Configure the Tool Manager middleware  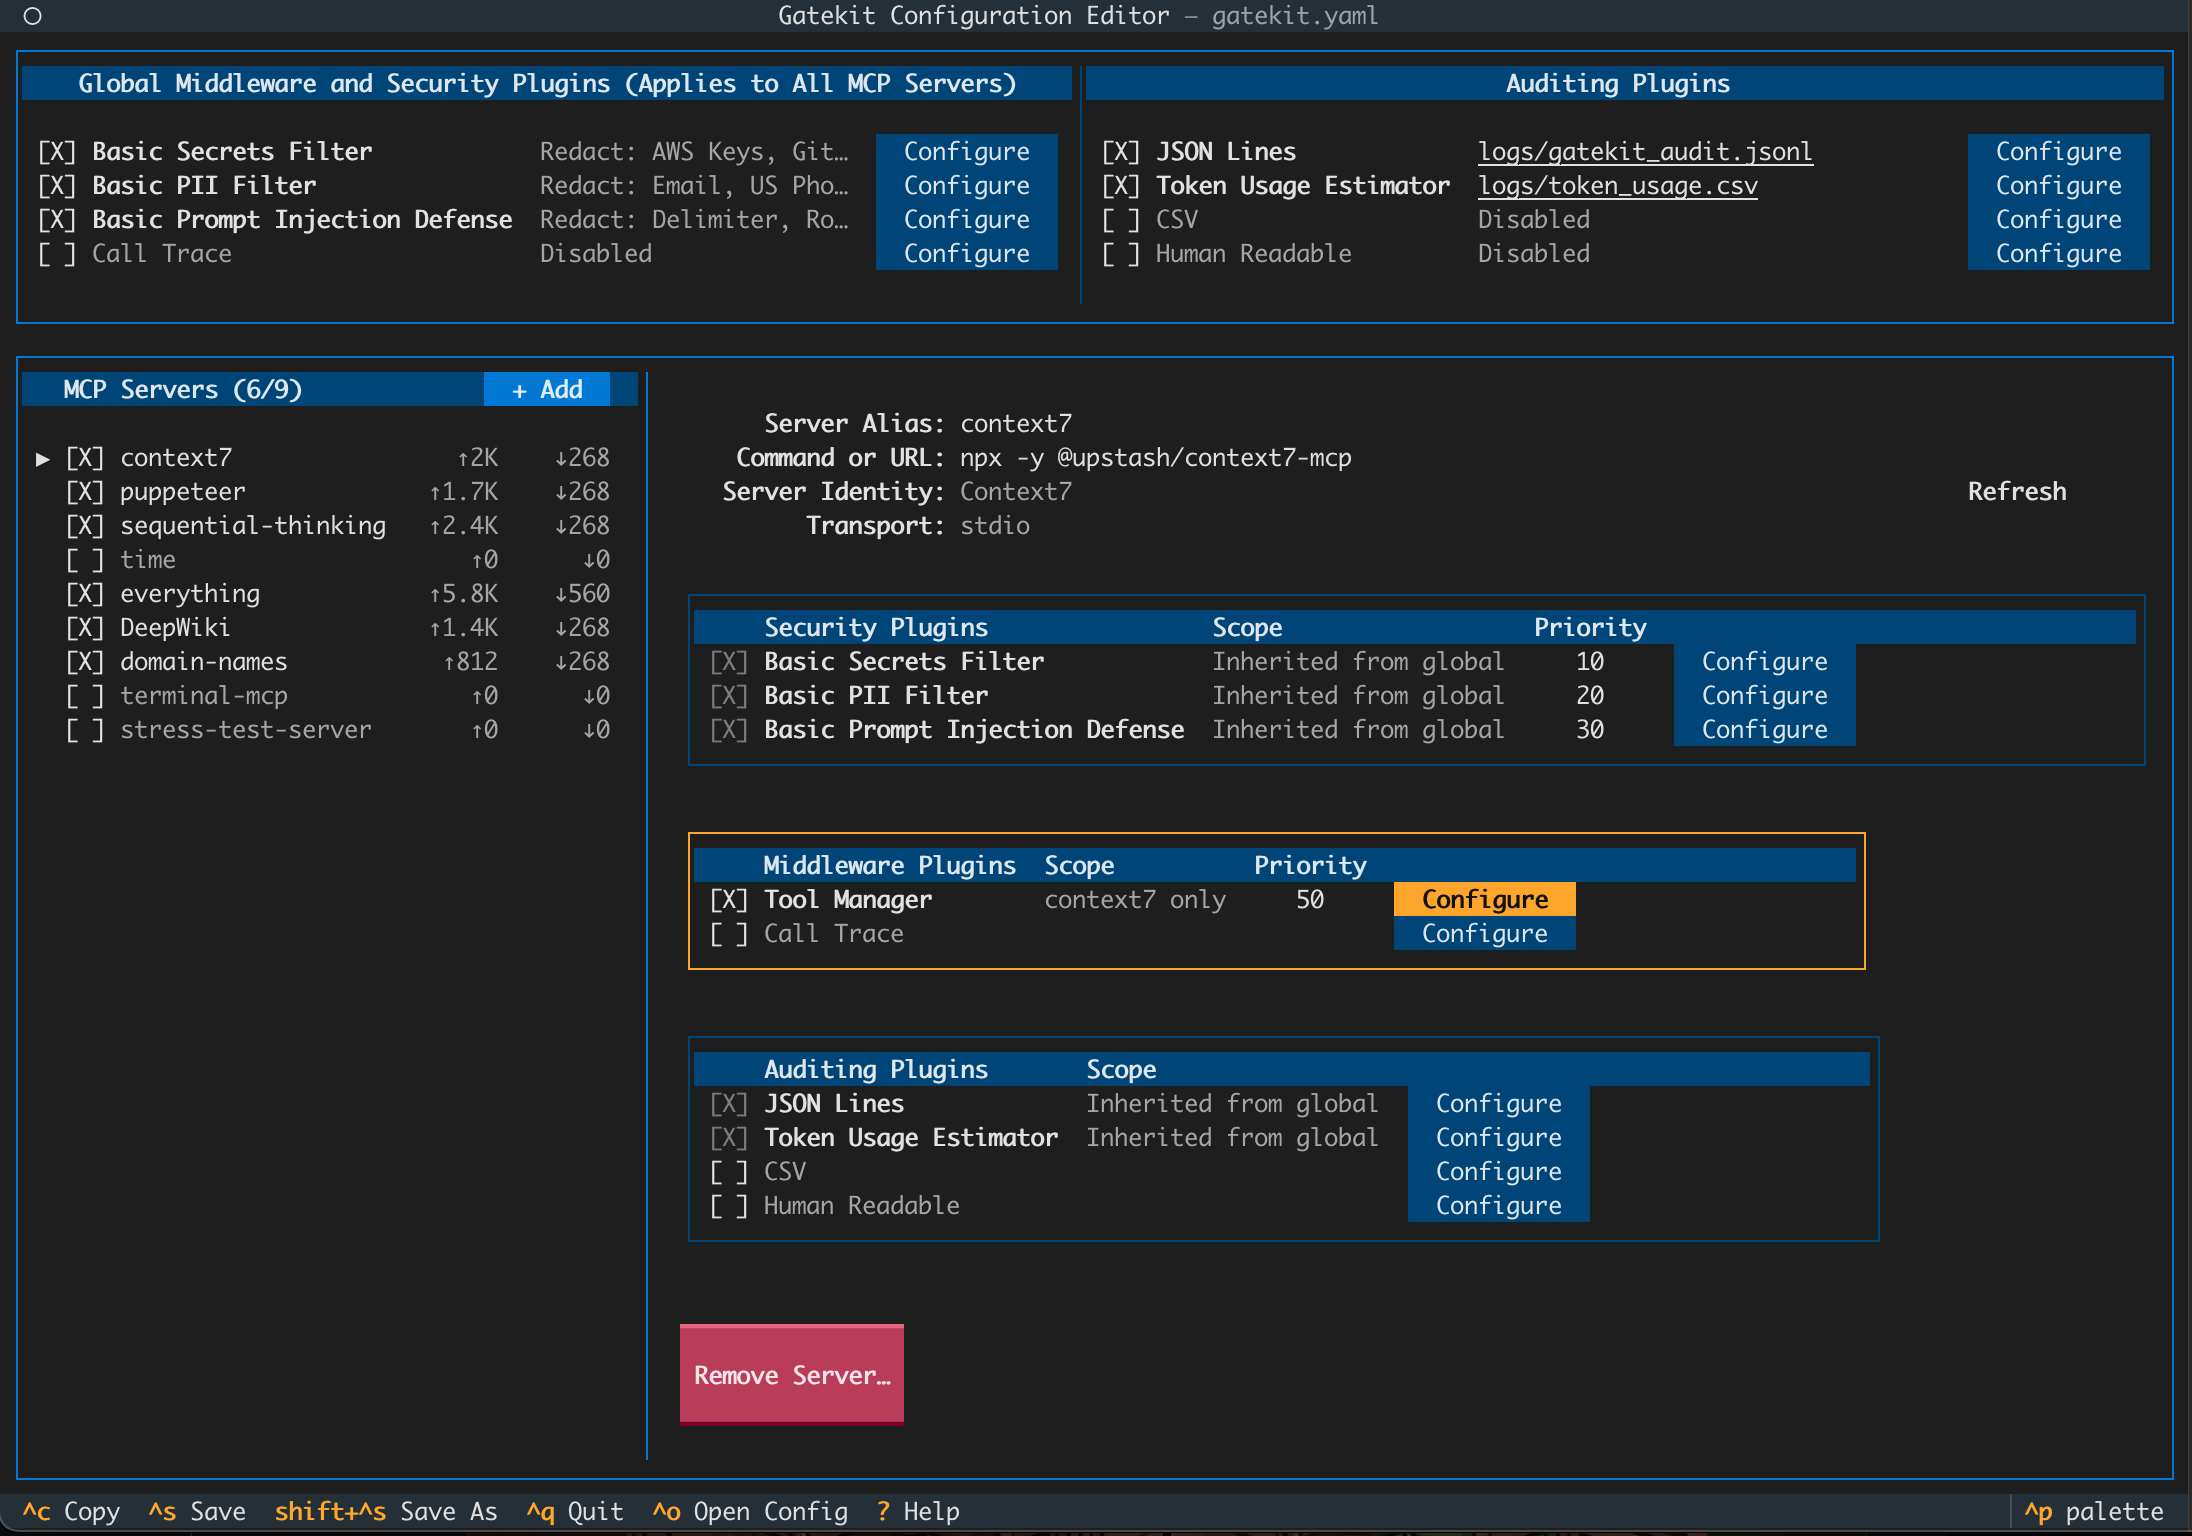(x=1484, y=899)
